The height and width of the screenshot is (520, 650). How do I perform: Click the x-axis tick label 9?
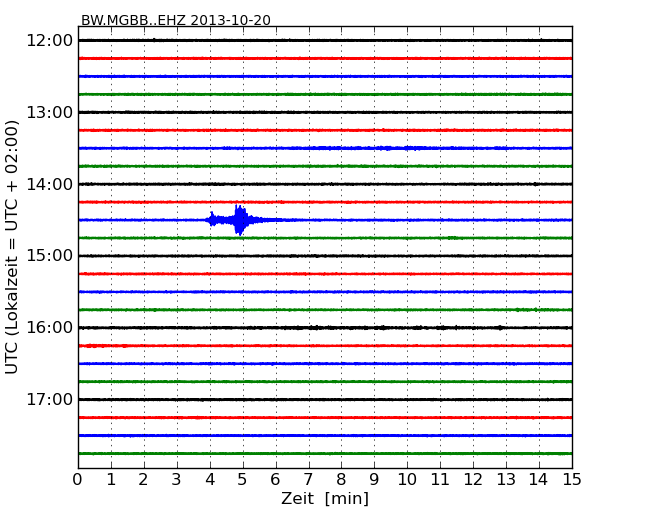point(374,480)
